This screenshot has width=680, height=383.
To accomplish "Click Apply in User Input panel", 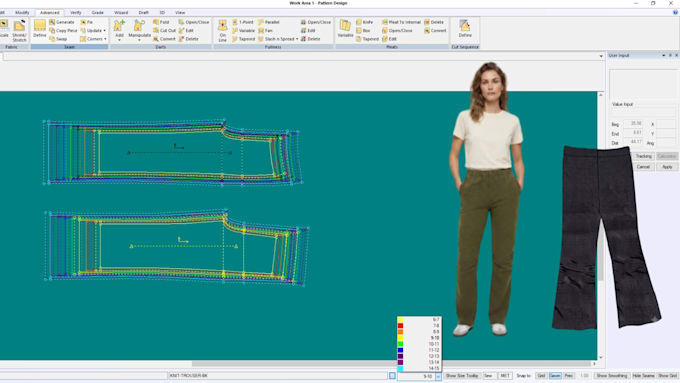I will 667,167.
